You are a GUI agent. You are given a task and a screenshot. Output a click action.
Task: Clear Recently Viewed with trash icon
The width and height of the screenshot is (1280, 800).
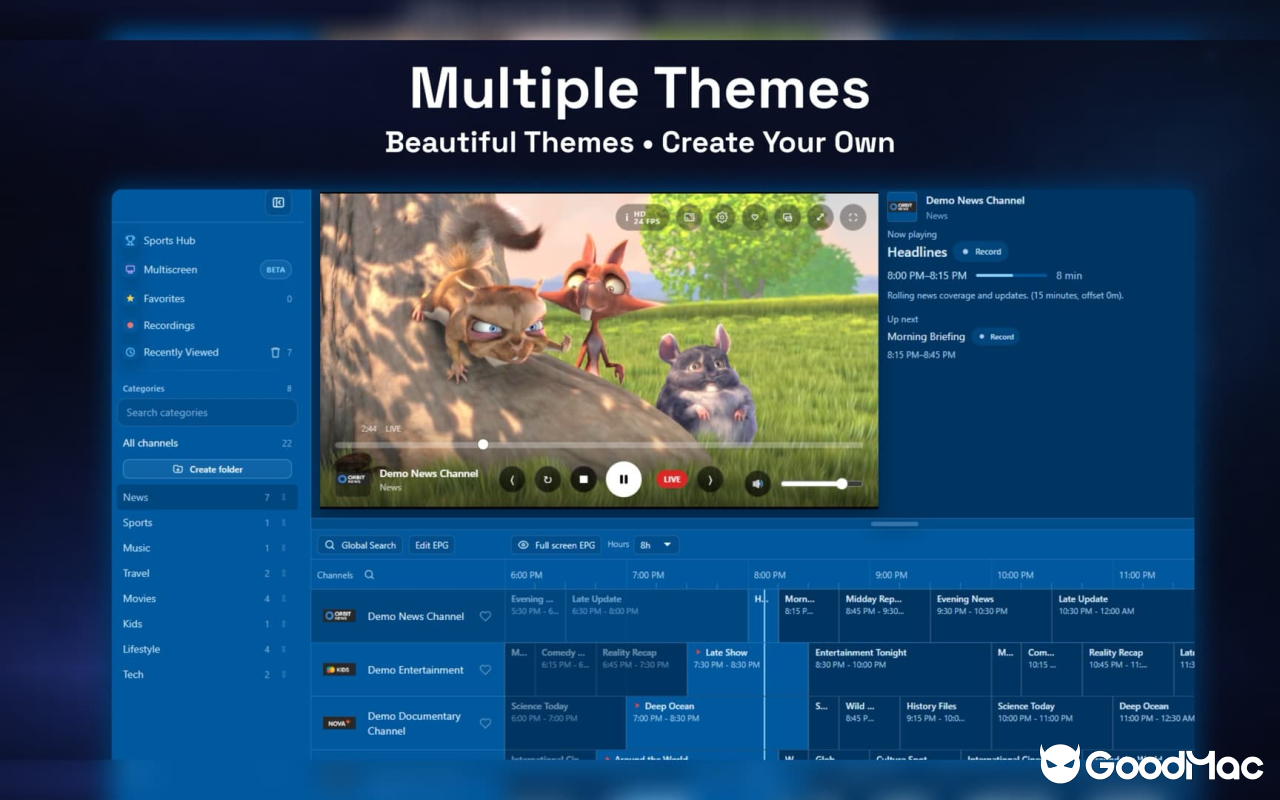(x=276, y=353)
